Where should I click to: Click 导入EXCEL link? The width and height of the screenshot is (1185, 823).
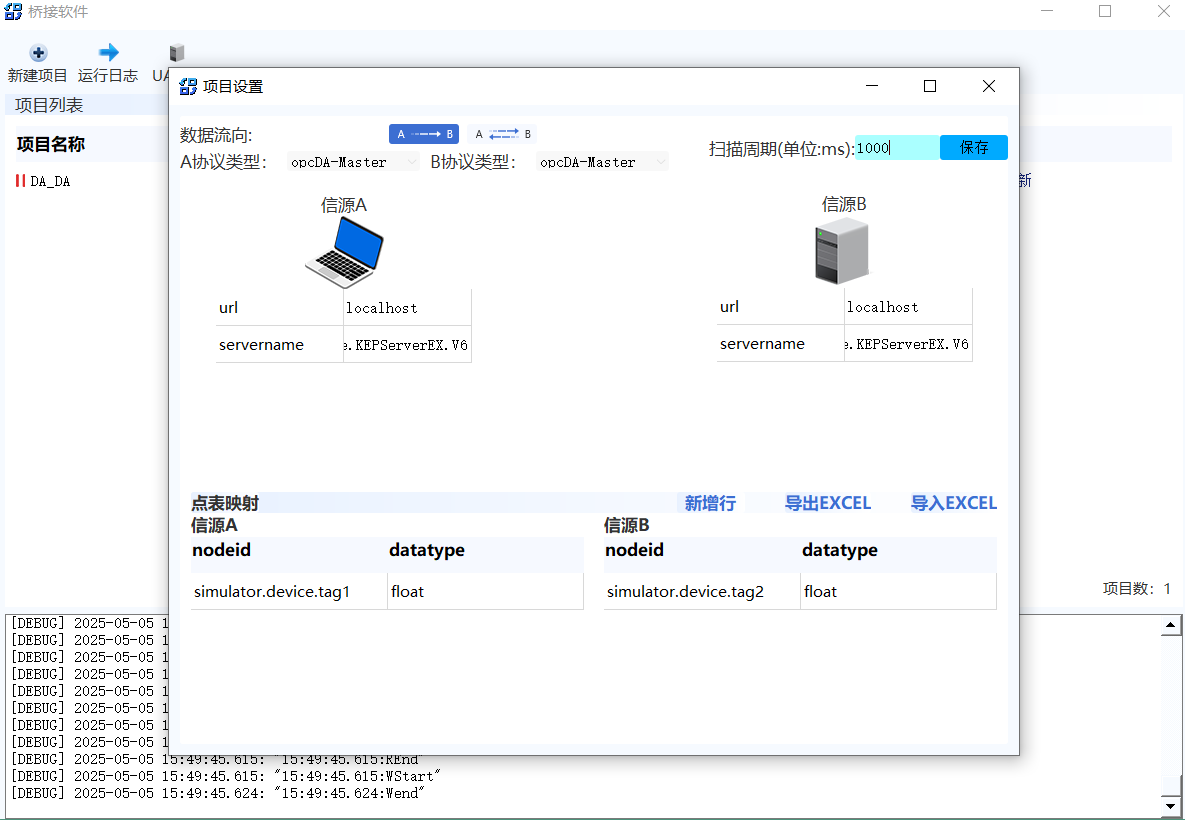pyautogui.click(x=954, y=503)
